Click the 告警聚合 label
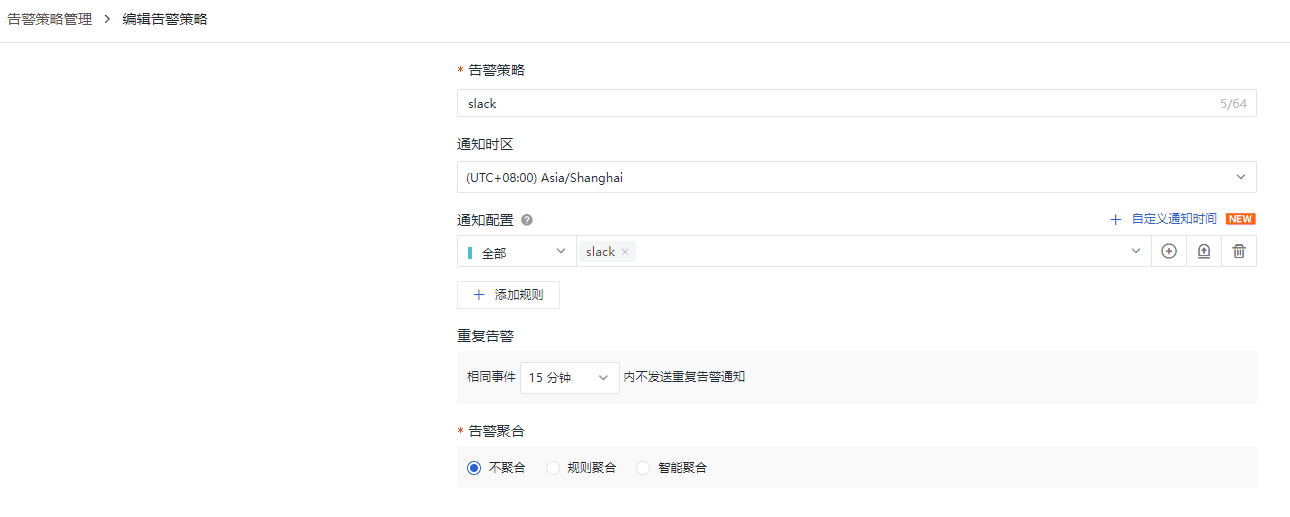This screenshot has width=1290, height=517. click(496, 431)
